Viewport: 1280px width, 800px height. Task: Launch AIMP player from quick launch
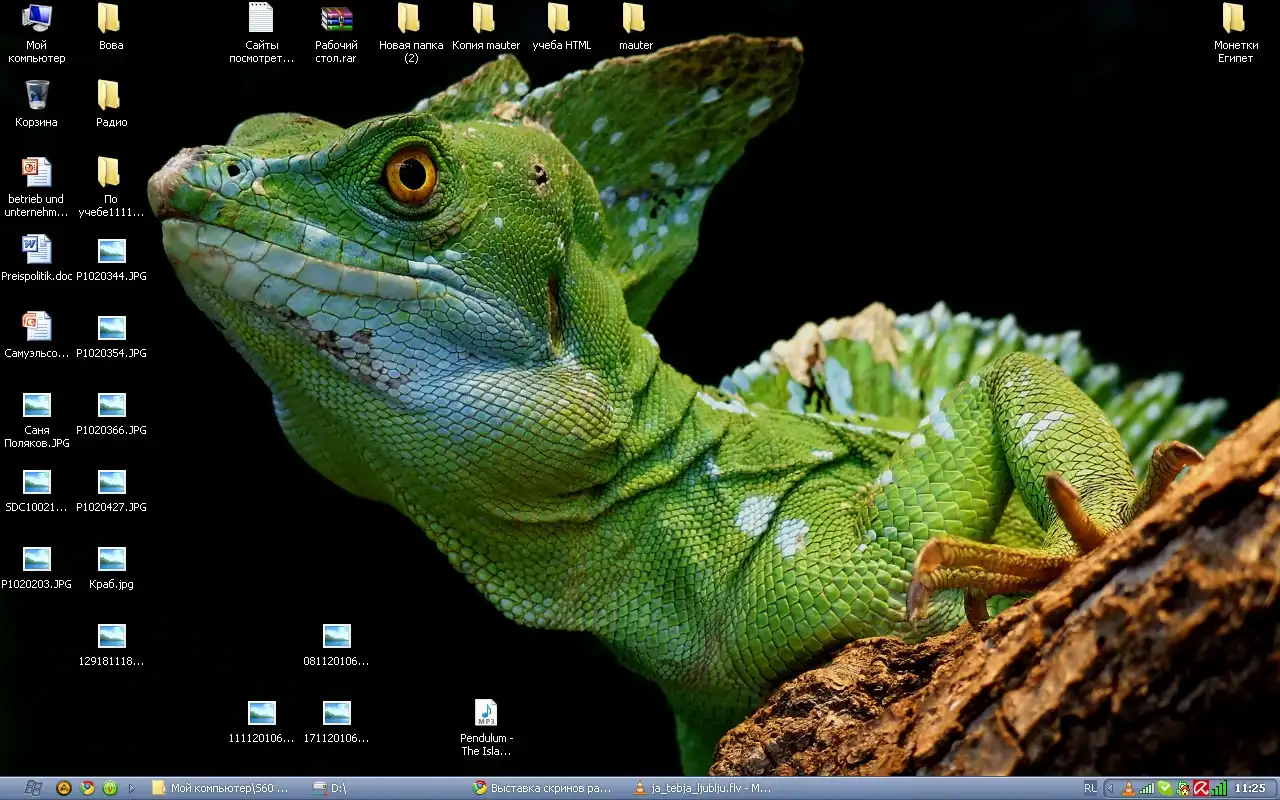point(64,788)
